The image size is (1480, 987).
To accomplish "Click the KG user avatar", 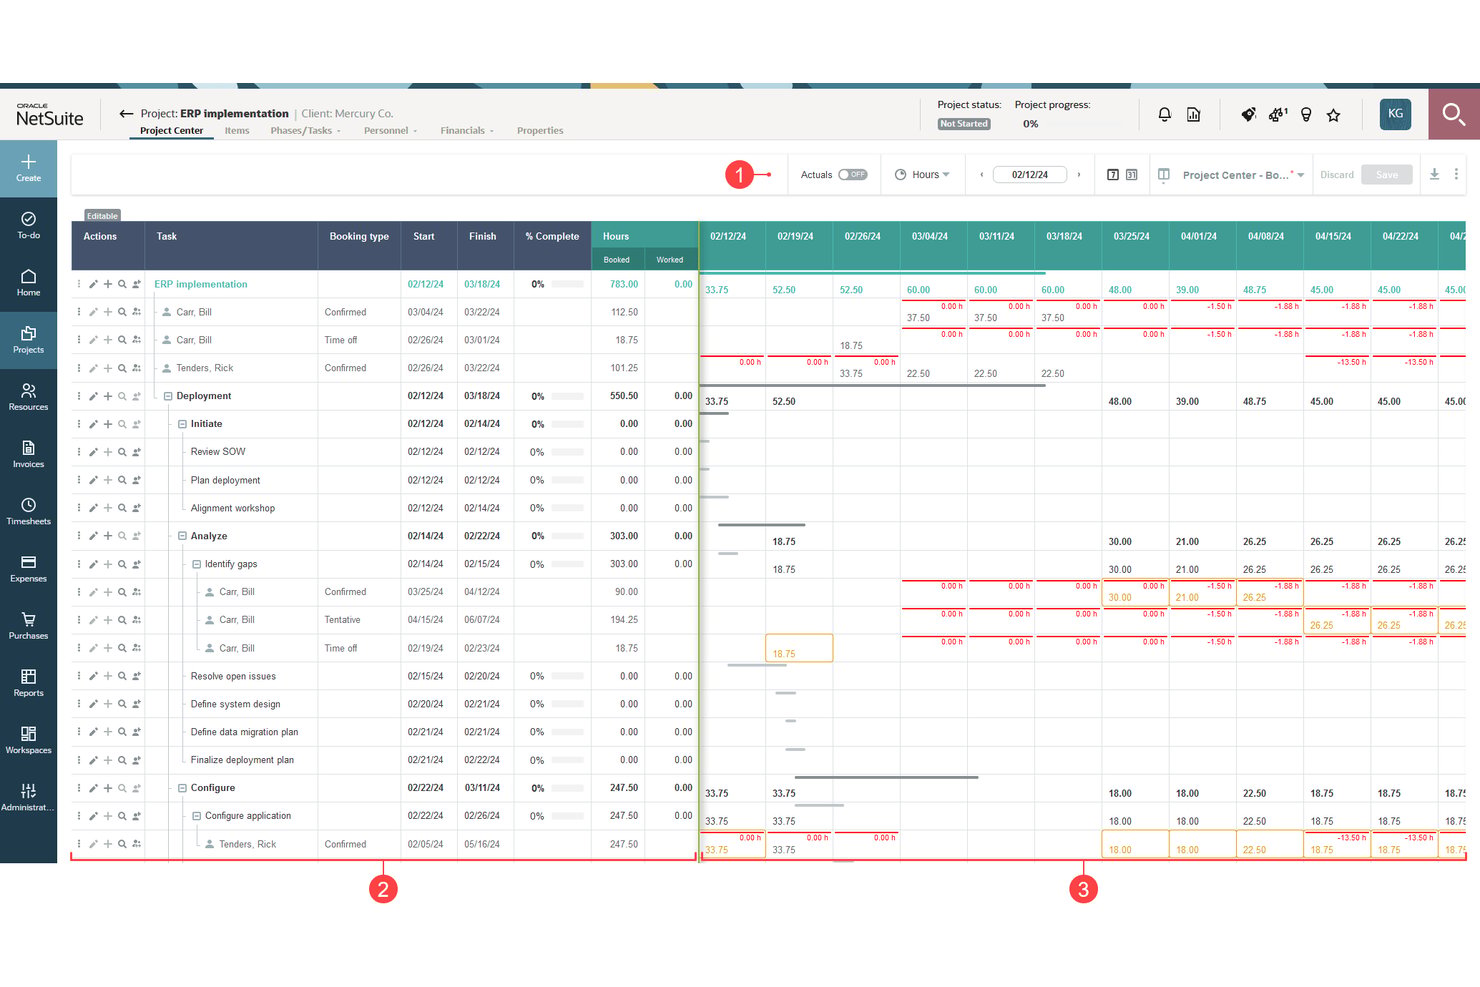I will (x=1395, y=114).
